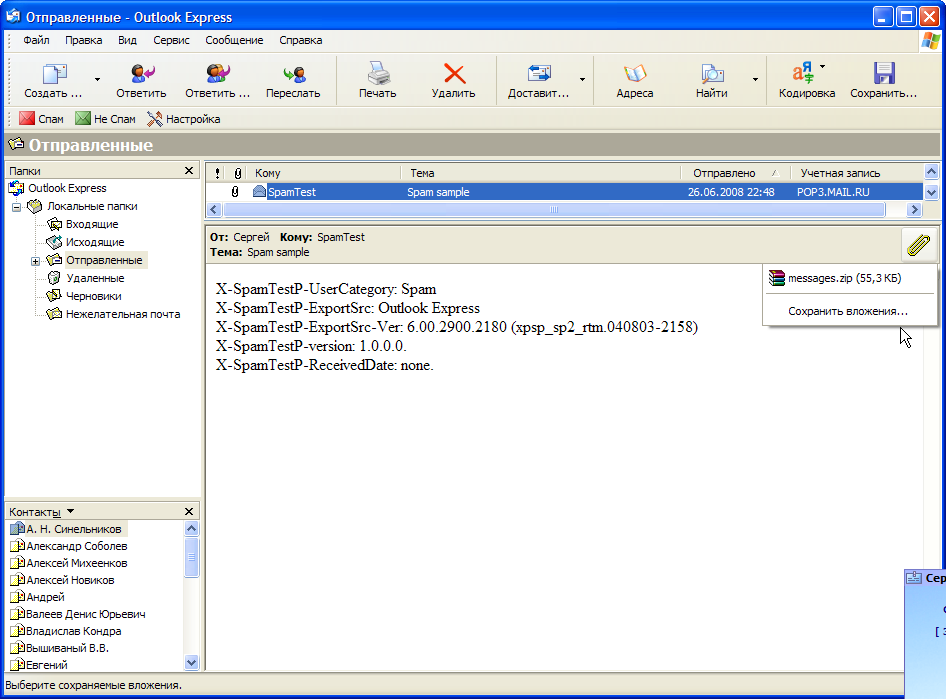Viewport: 946px width, 699px height.
Task: Click the message list scroll left arrow
Action: (214, 210)
